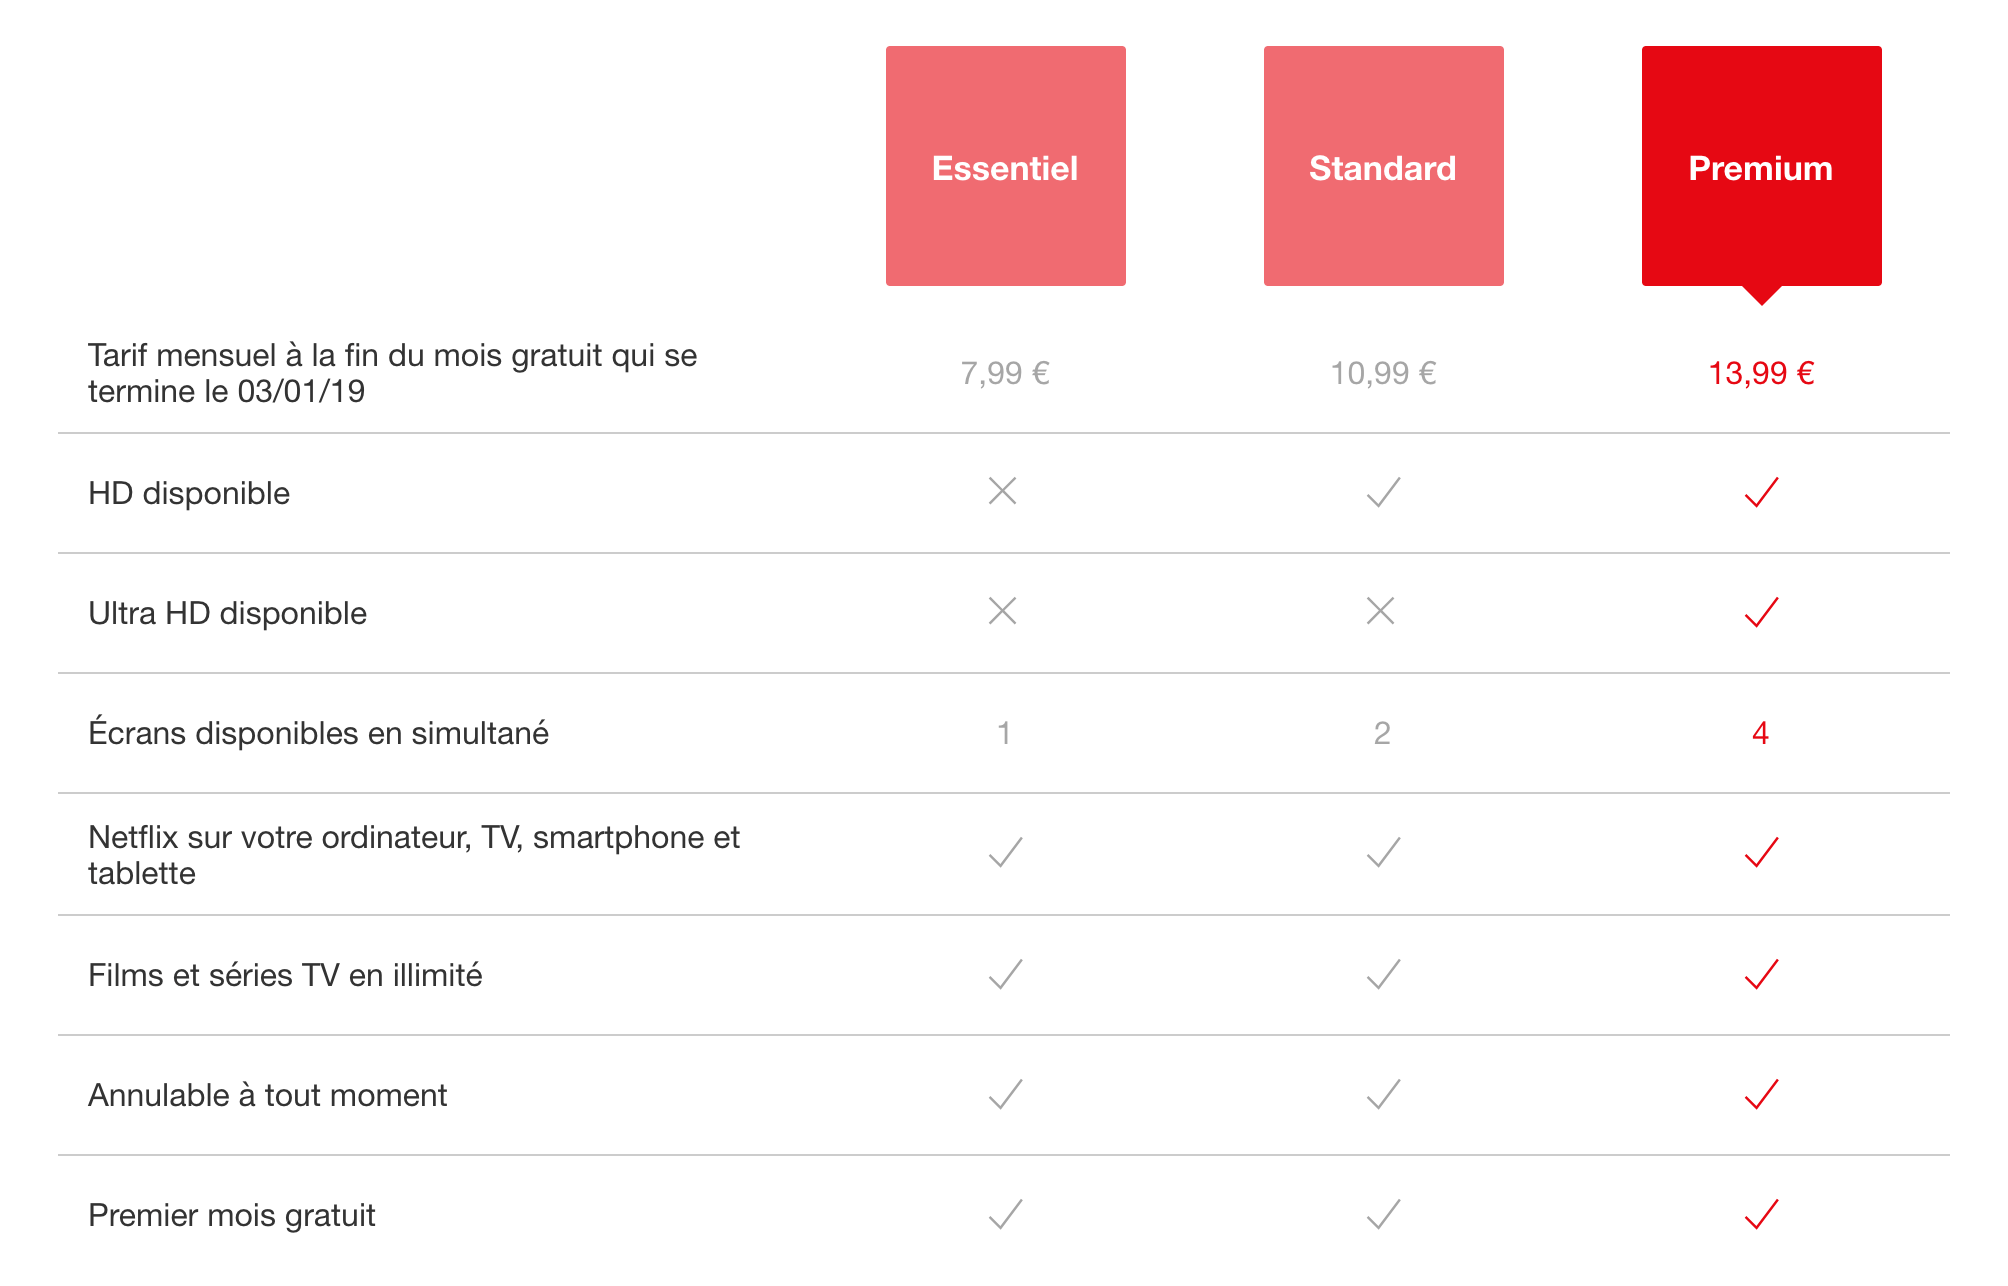
Task: Select the red Premium plan tile
Action: (1761, 166)
